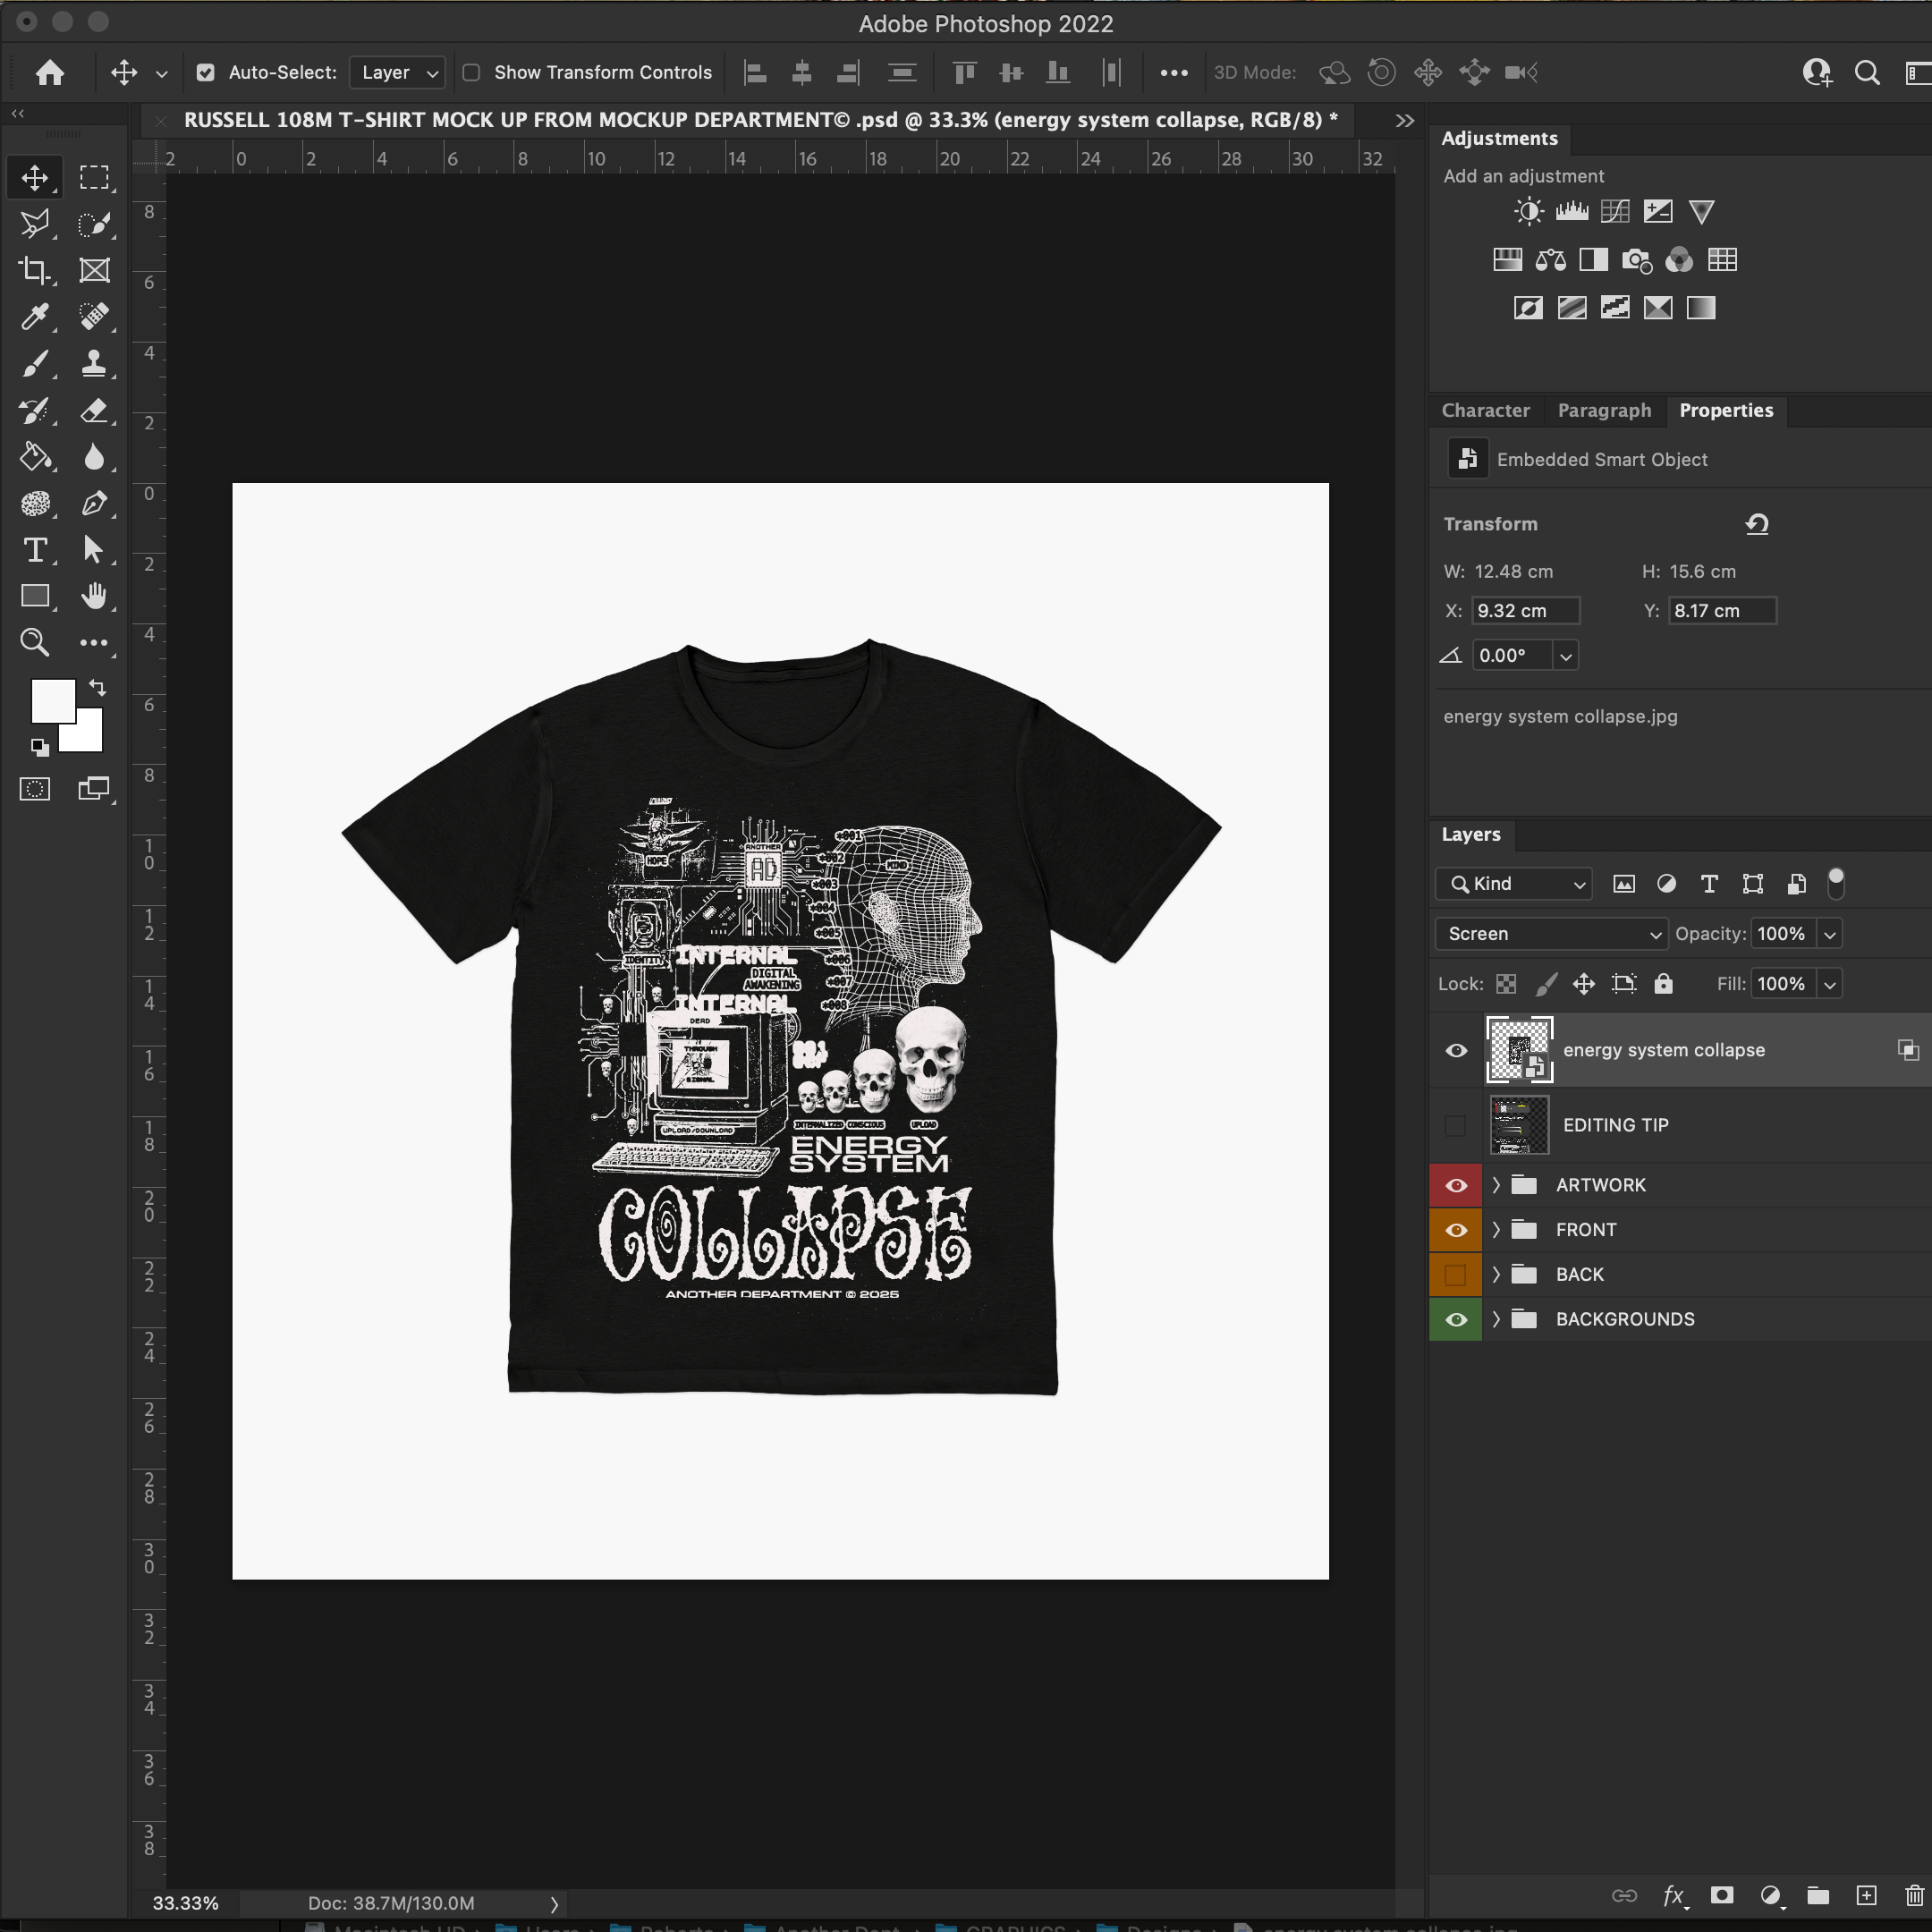
Task: Add a Brightness/Contrast adjustment
Action: pyautogui.click(x=1528, y=211)
